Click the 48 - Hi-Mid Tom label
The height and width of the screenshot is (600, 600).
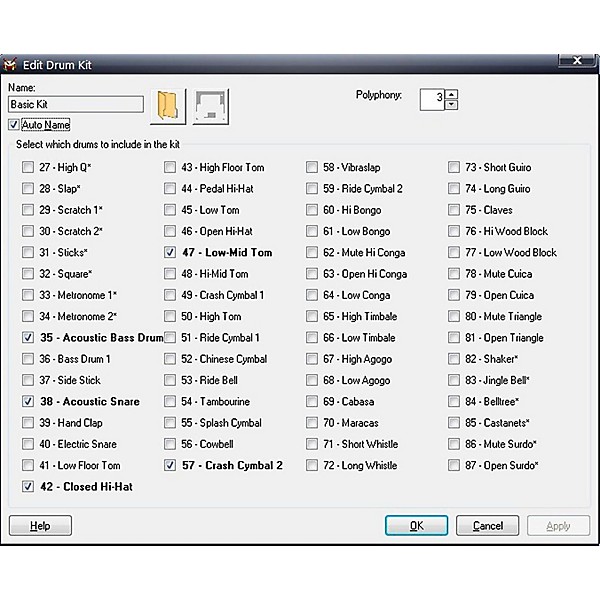[215, 274]
